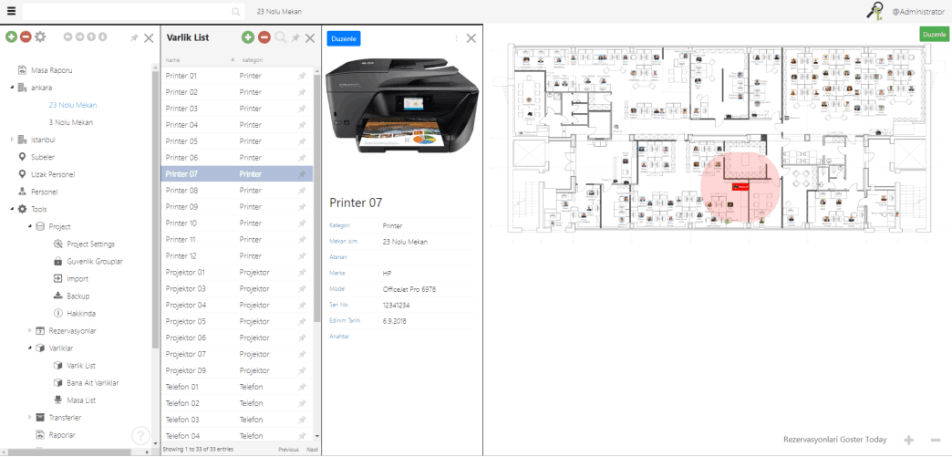Zoom in the floor plan with plus icon
Screen dimensions: 952x457
coord(908,440)
